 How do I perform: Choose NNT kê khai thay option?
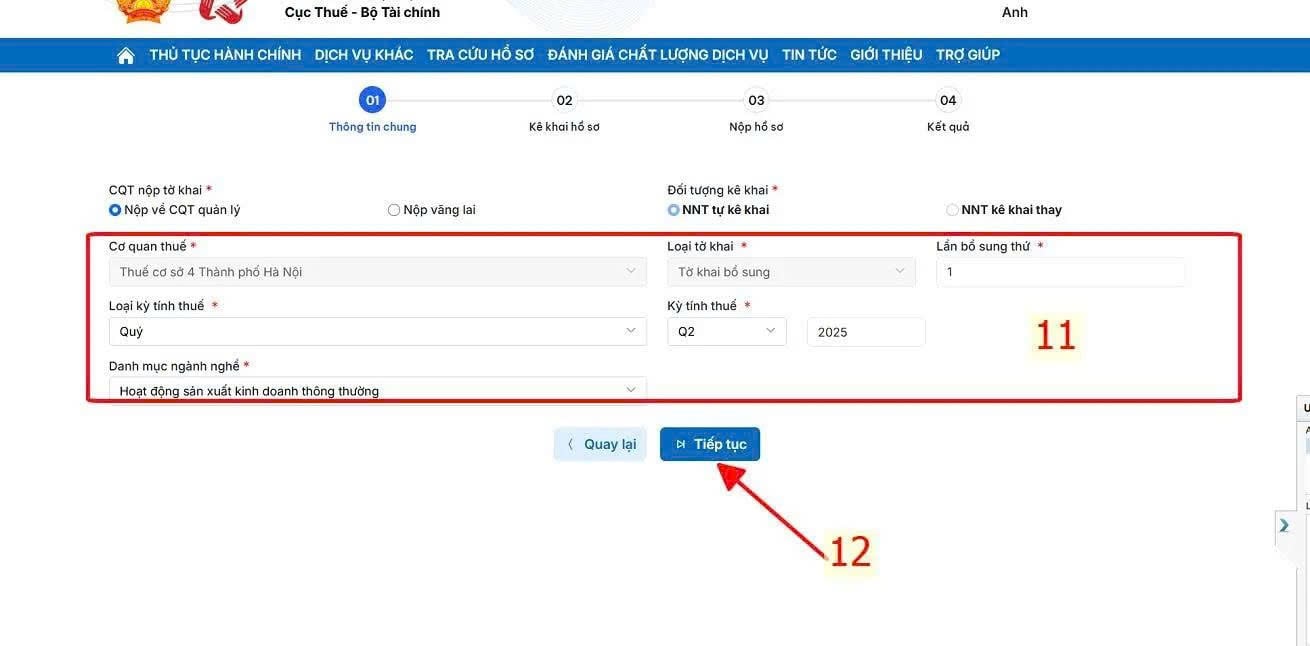pos(952,210)
